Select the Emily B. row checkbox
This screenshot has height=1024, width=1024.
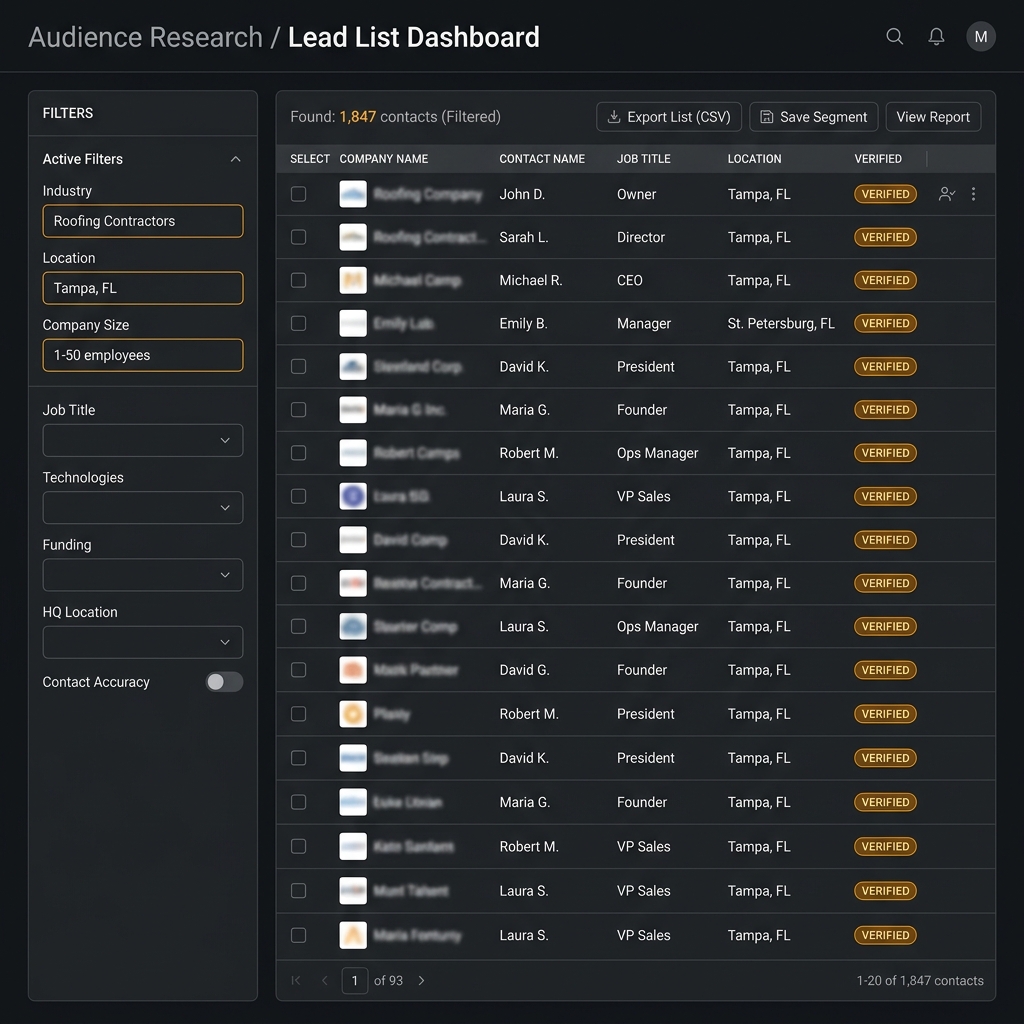298,323
